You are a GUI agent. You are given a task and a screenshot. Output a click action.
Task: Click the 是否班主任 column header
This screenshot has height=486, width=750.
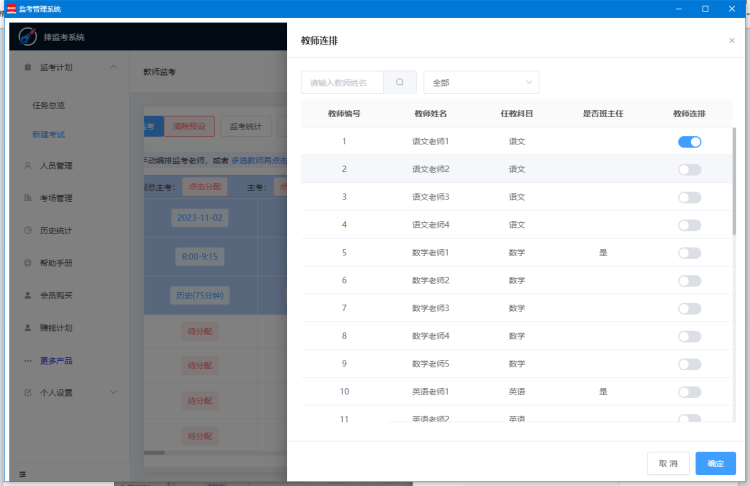point(603,113)
